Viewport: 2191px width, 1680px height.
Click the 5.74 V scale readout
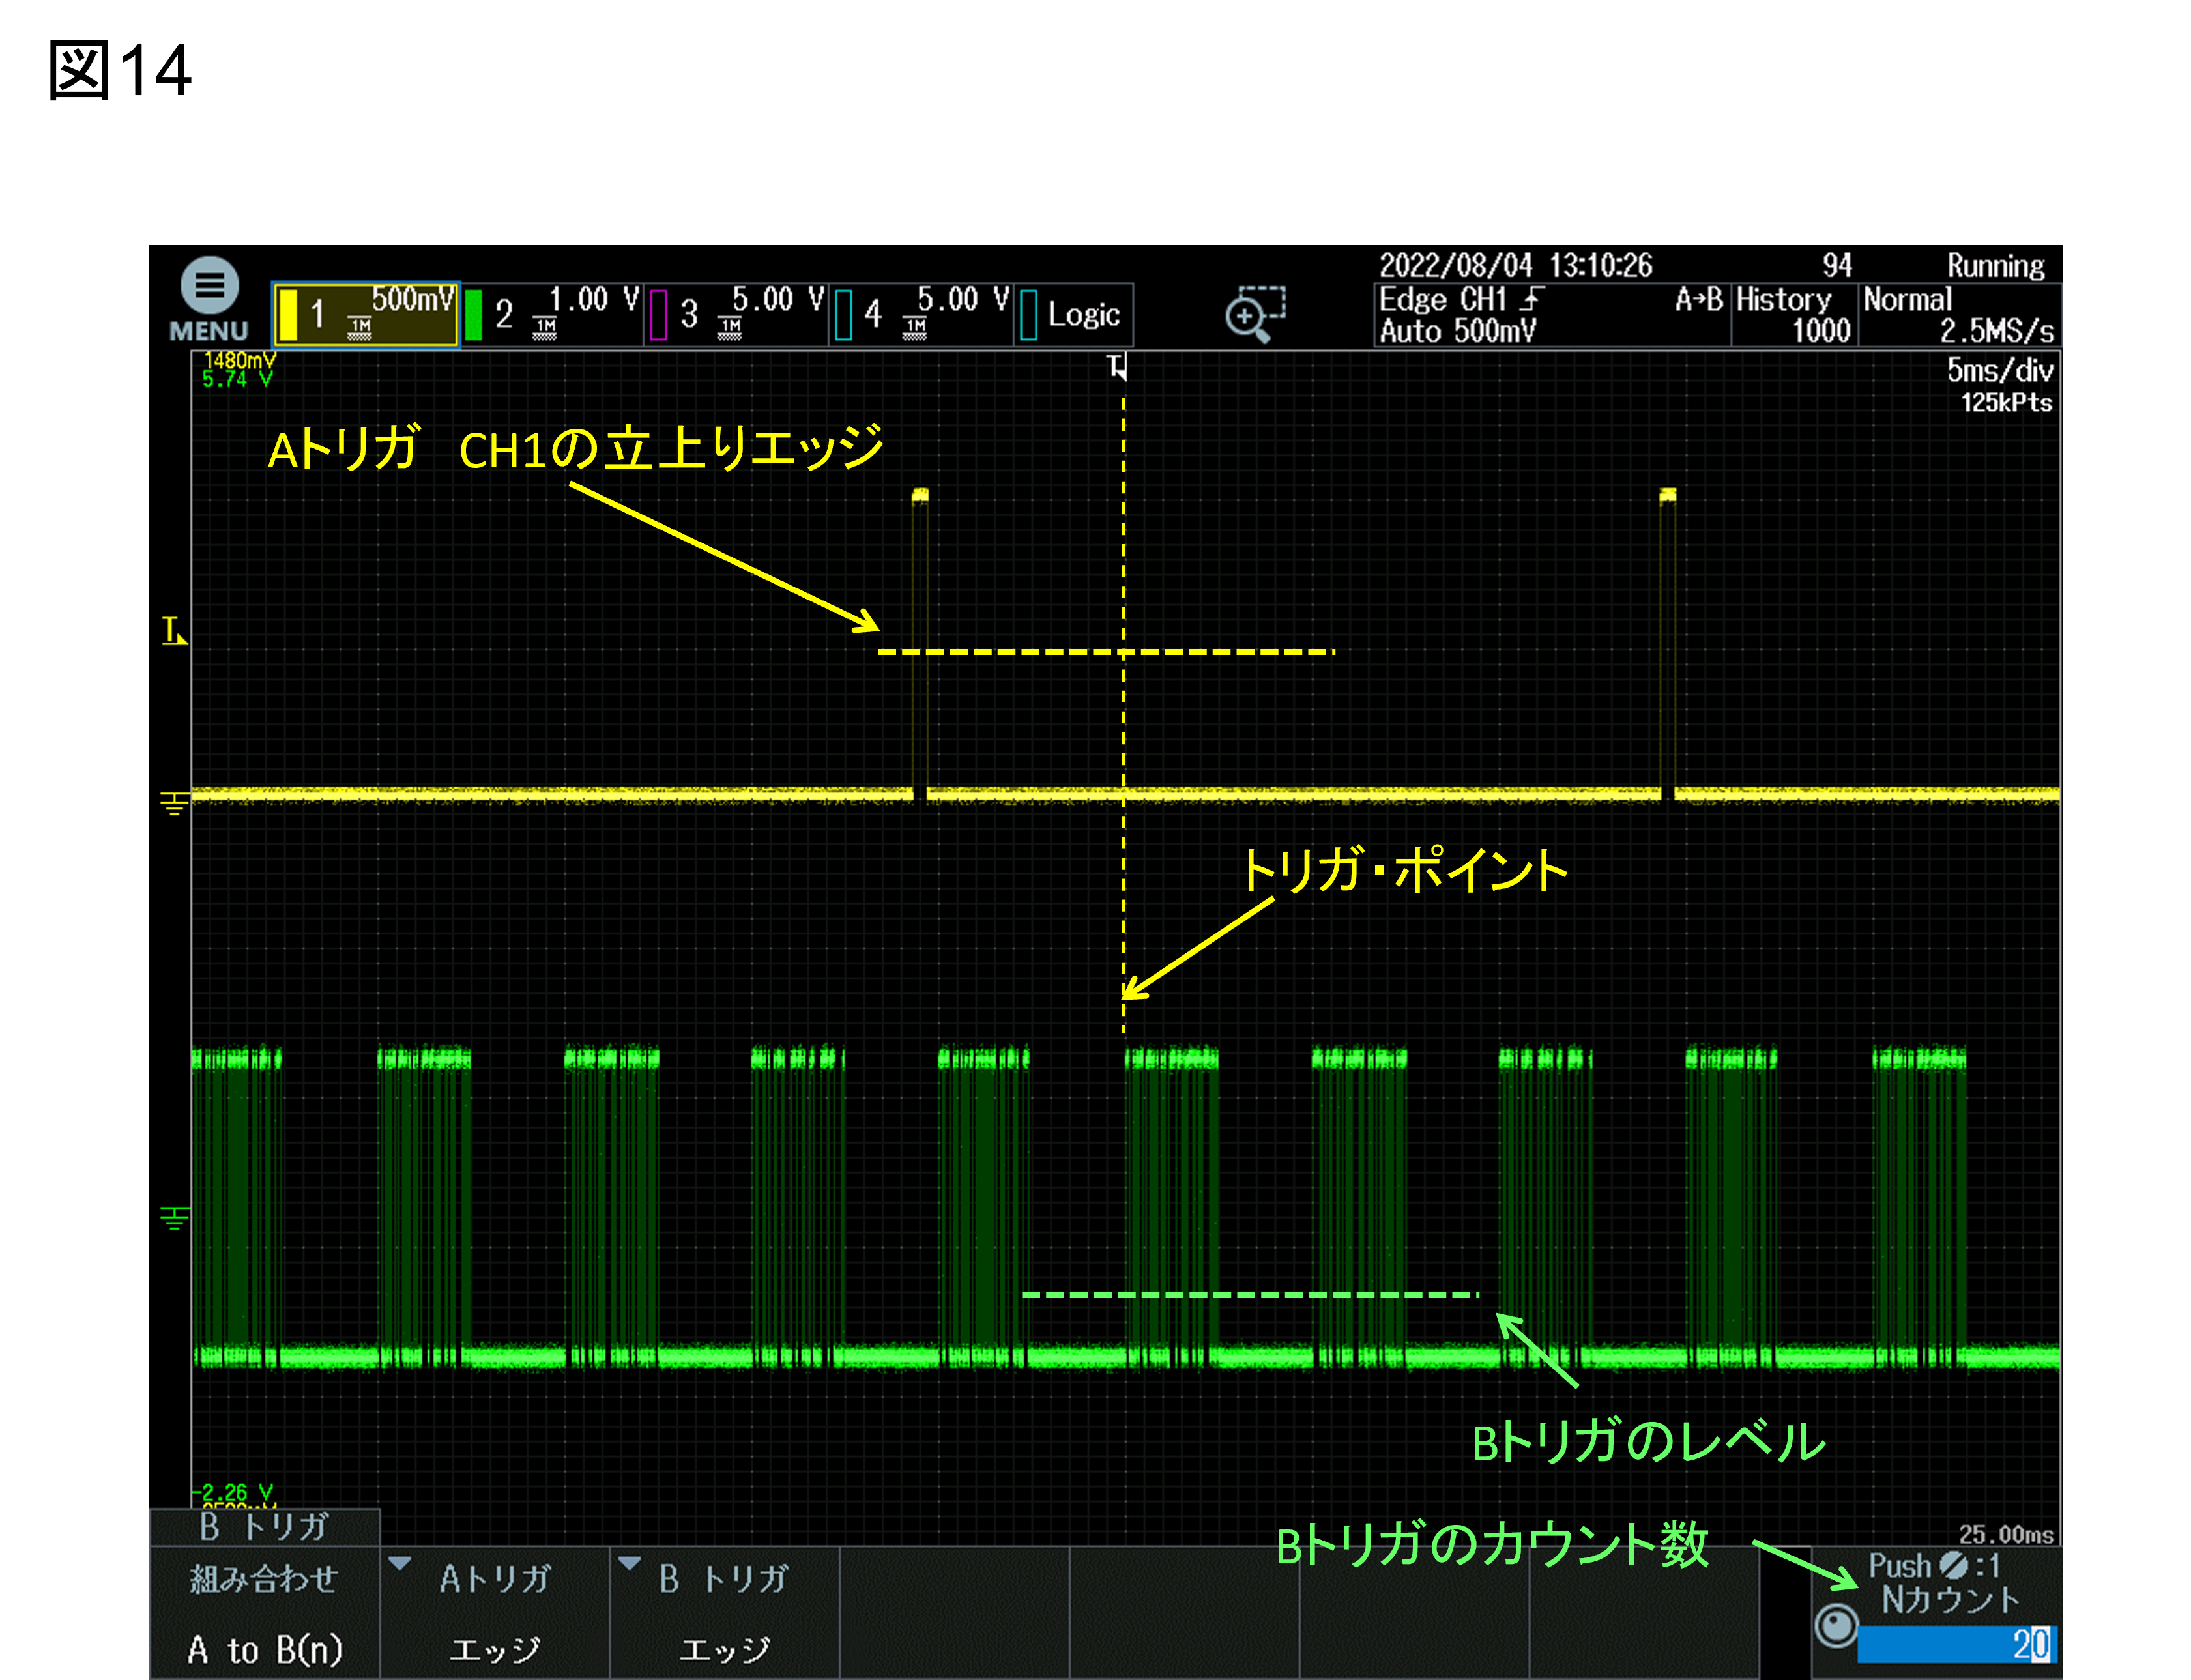tap(237, 380)
